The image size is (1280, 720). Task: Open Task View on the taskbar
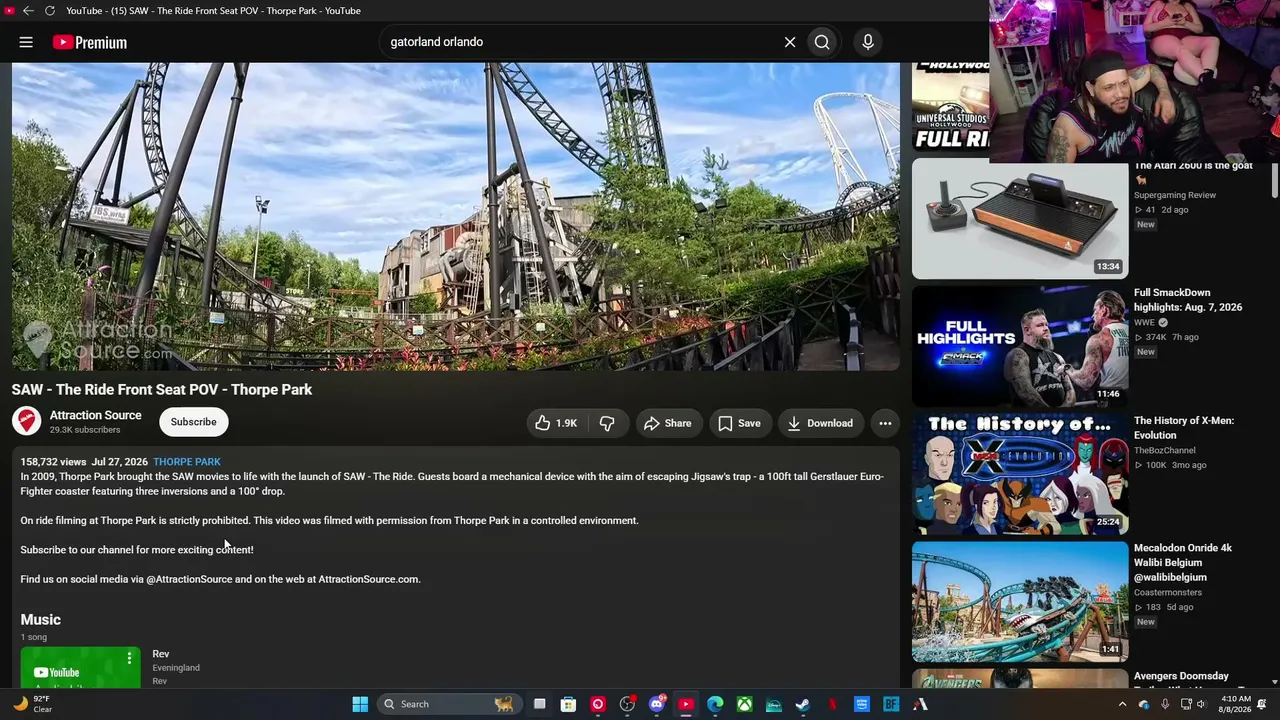pyautogui.click(x=539, y=704)
